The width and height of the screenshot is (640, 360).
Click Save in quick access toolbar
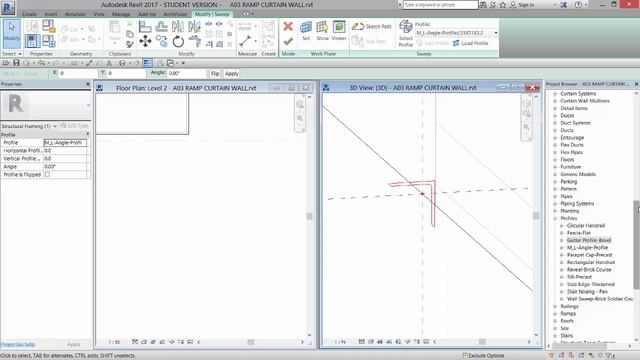click(16, 63)
